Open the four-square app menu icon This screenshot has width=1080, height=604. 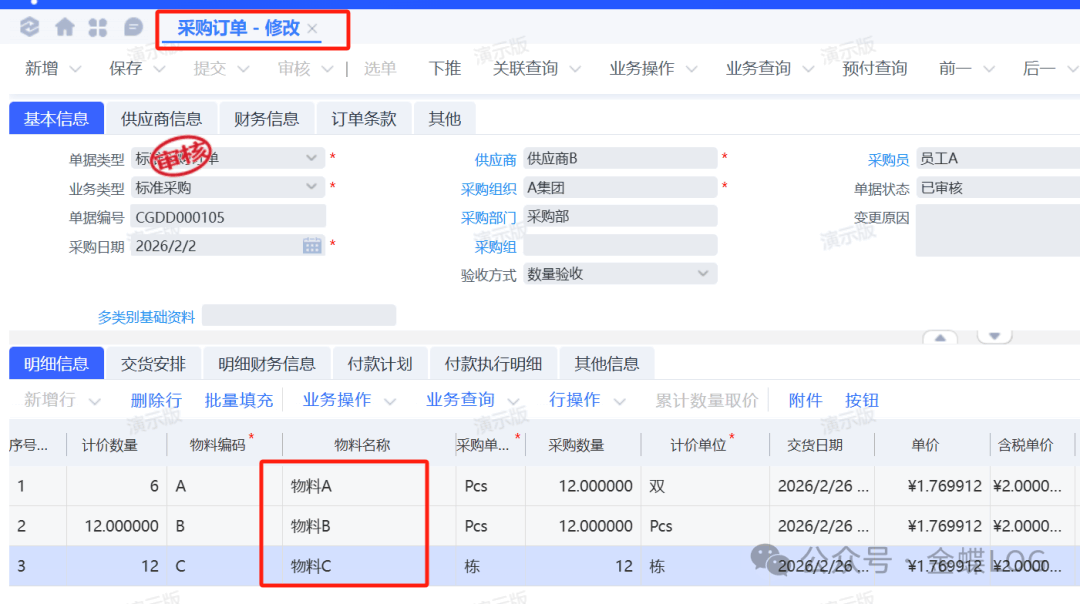pos(98,27)
